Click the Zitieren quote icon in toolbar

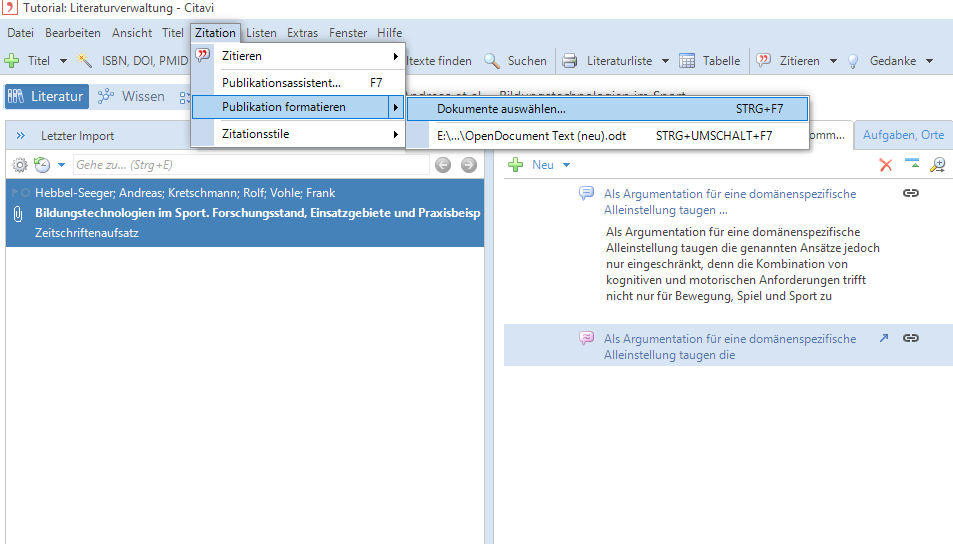[x=763, y=60]
